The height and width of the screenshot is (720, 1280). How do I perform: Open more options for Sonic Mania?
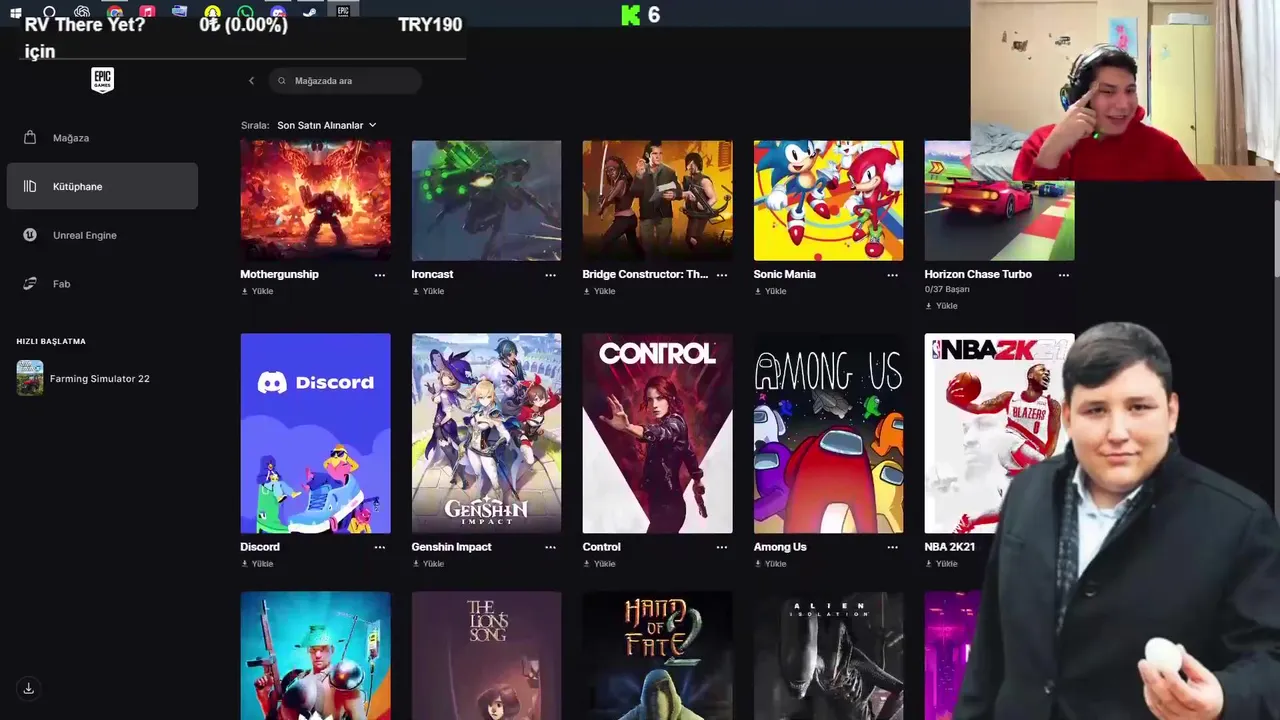point(892,275)
